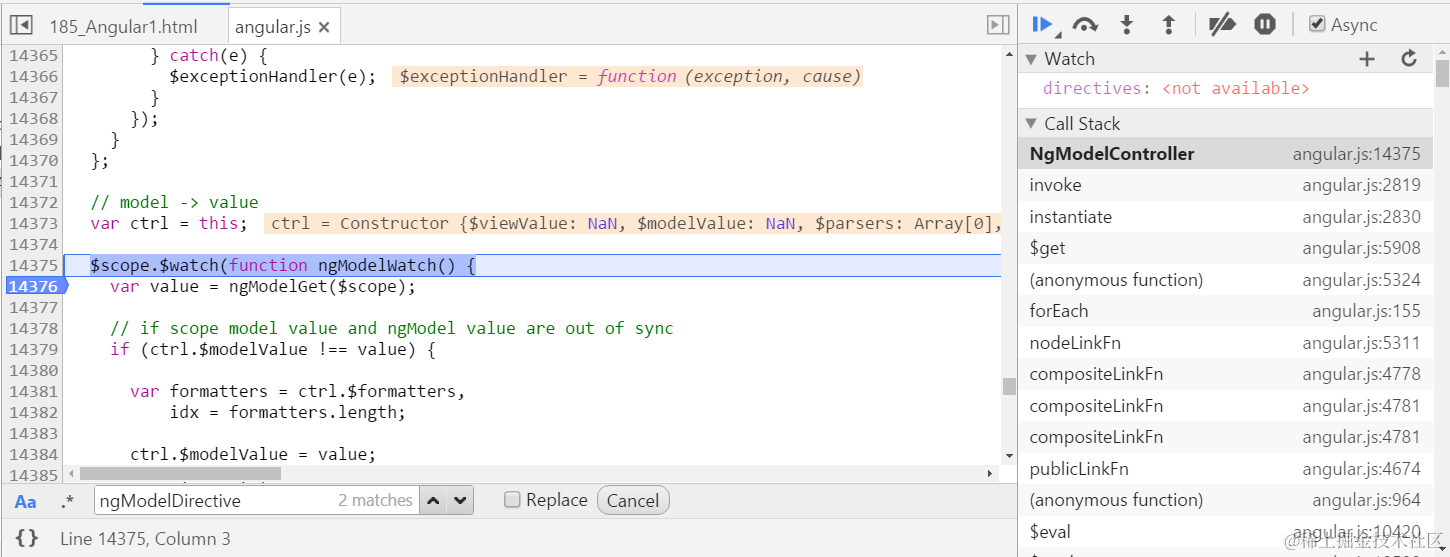Collapse the Watch section
Screen dimensions: 1450x557
[x=1032, y=59]
